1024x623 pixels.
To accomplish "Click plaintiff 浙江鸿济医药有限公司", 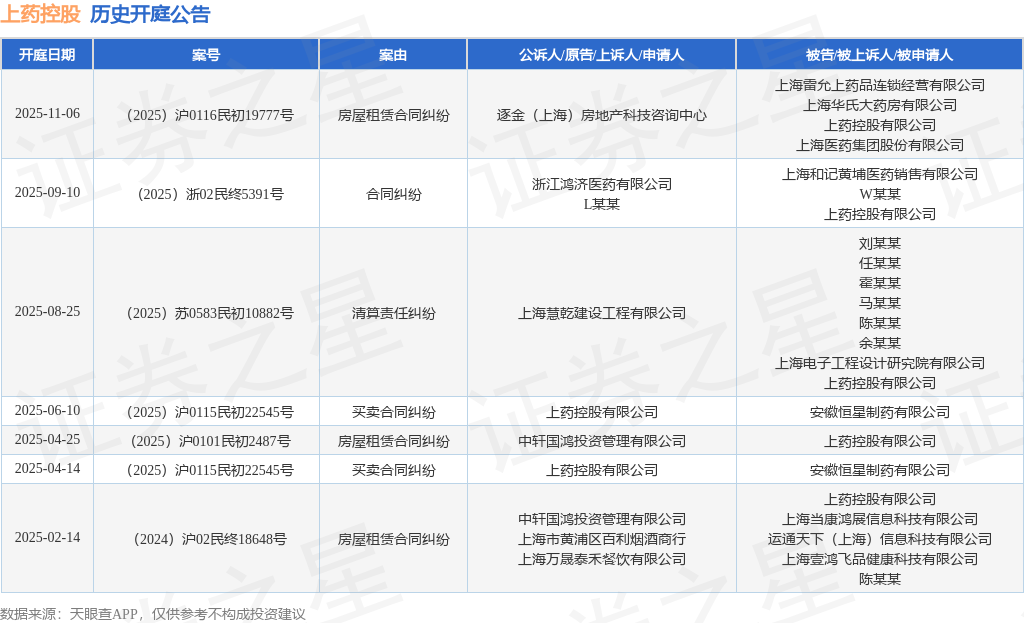I will coord(601,184).
